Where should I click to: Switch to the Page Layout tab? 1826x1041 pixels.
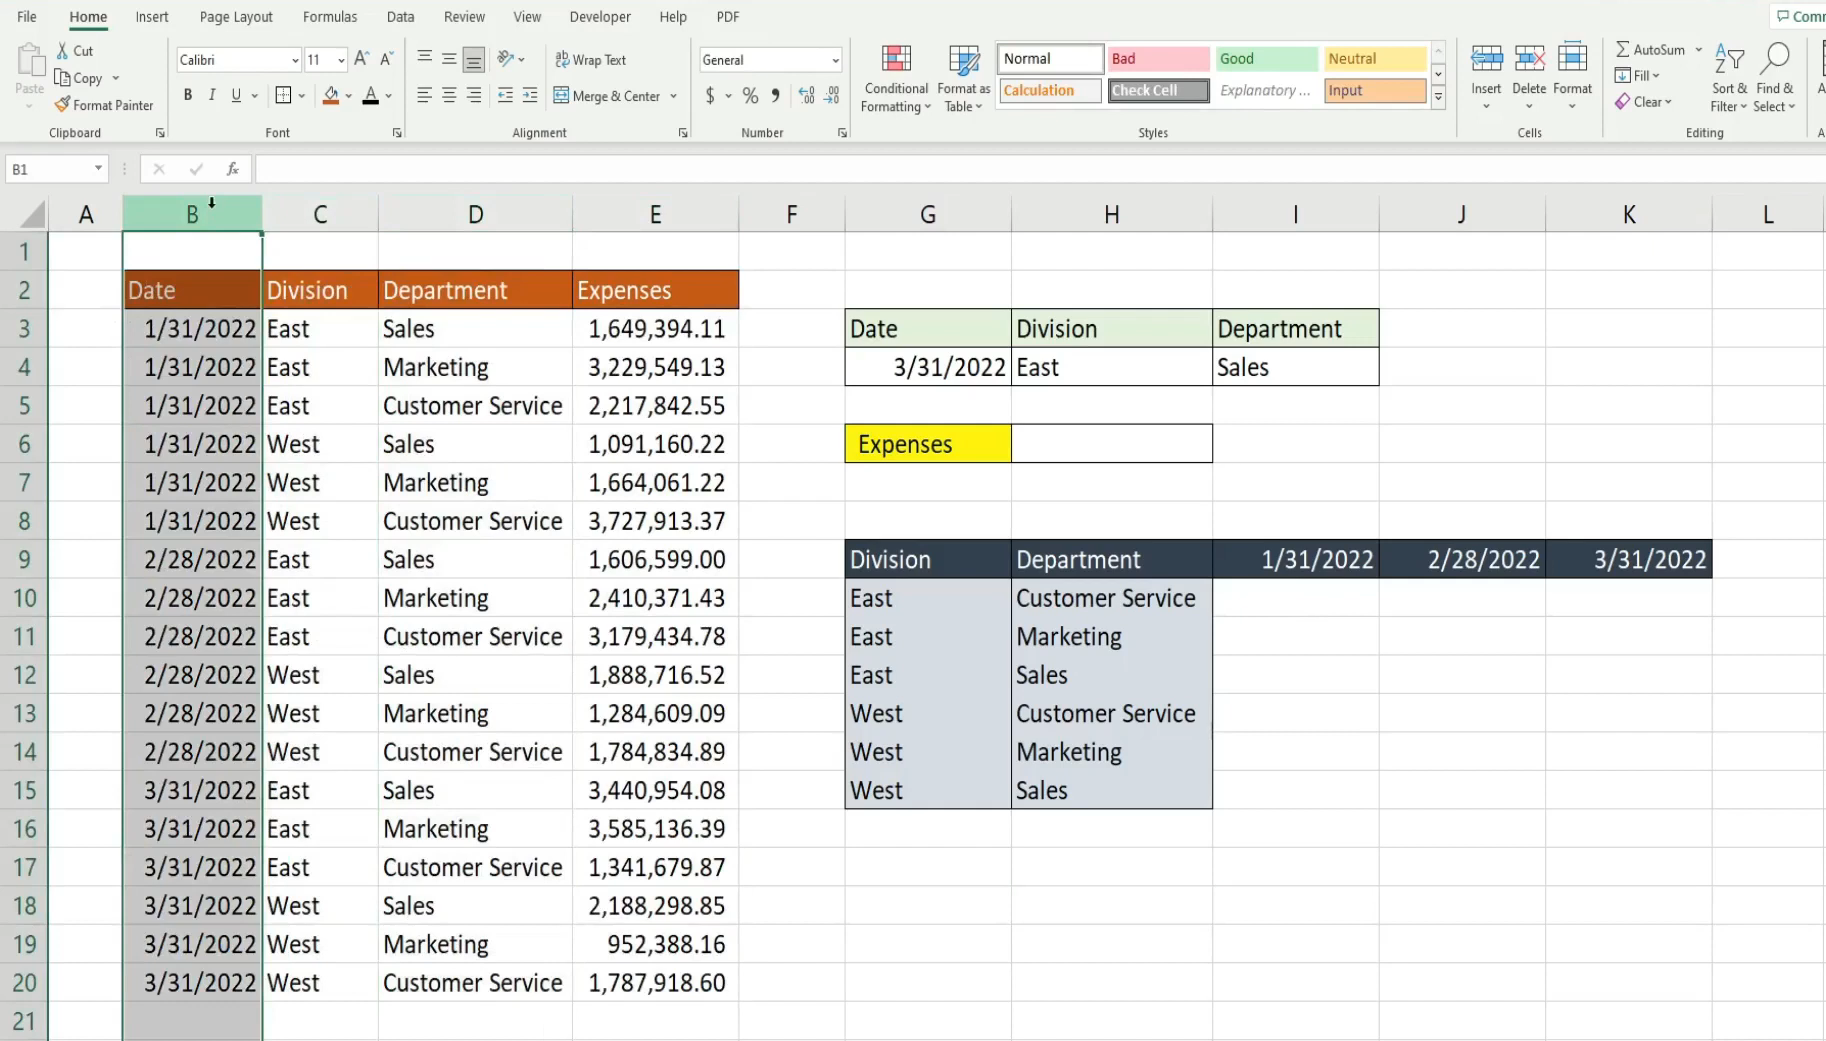tap(236, 17)
